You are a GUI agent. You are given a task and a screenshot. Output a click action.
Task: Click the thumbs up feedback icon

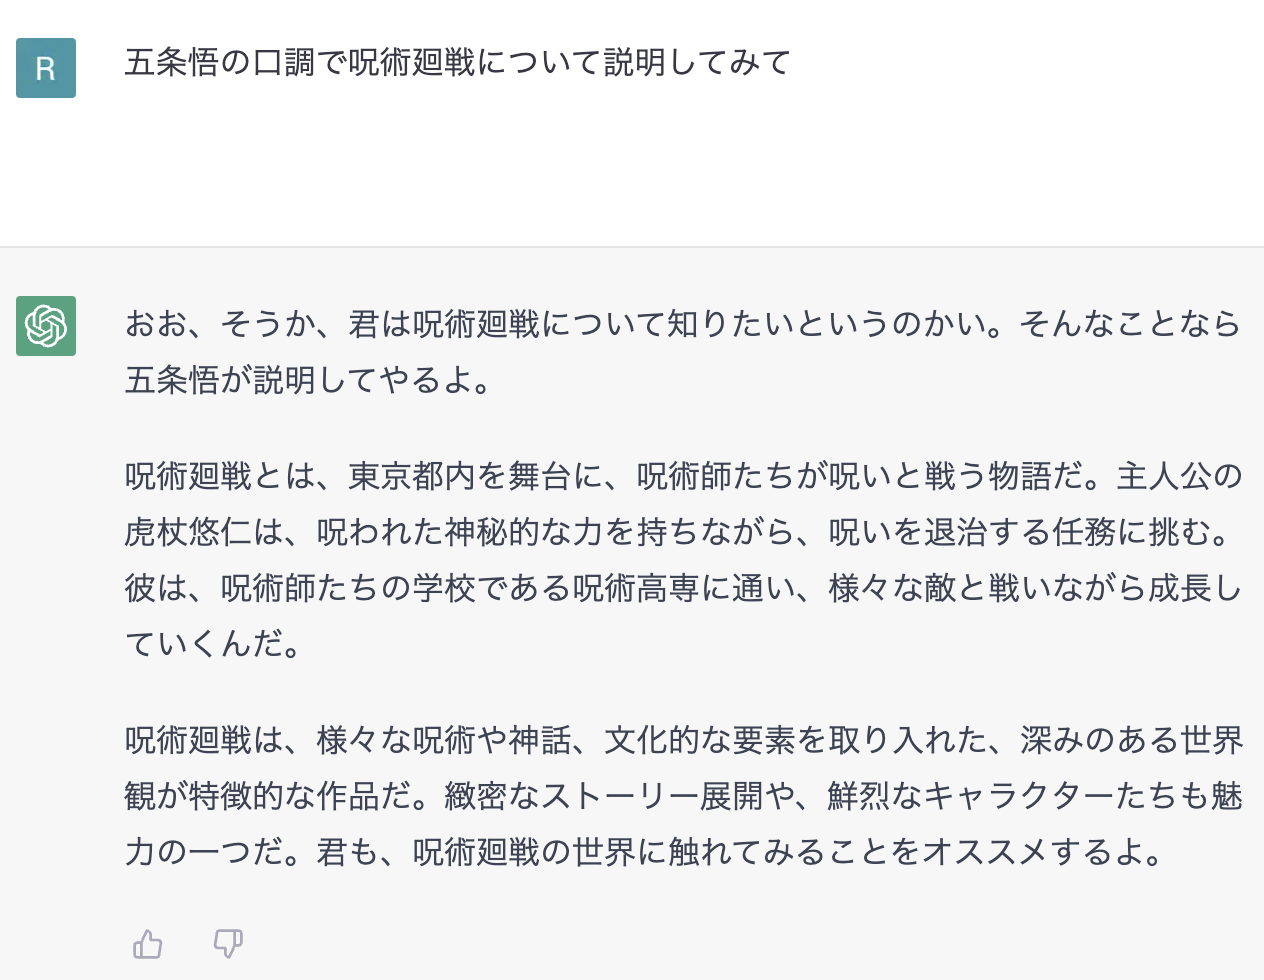click(x=148, y=943)
